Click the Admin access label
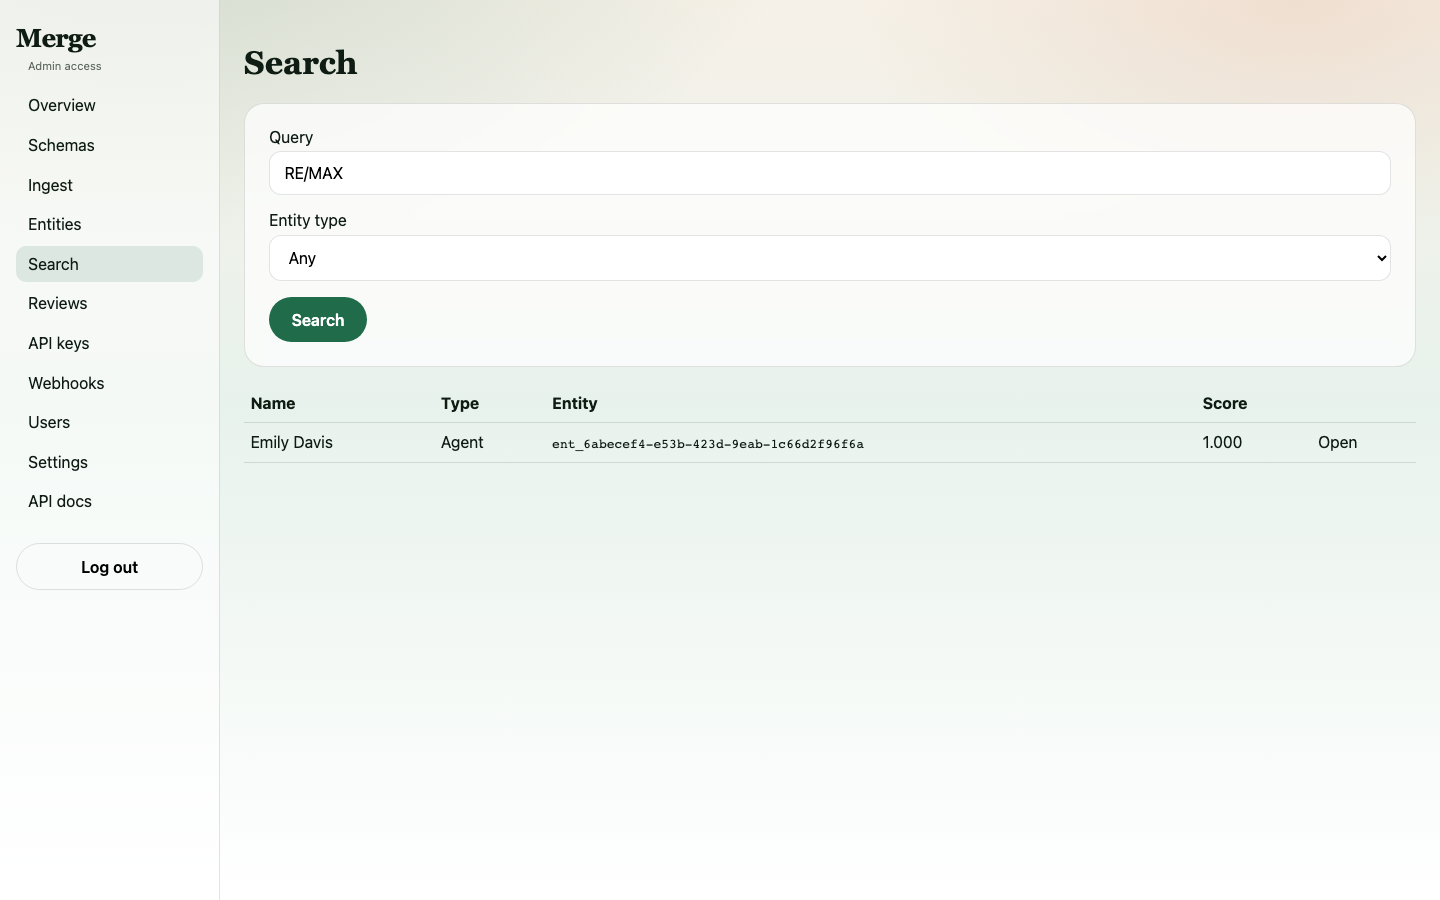The image size is (1440, 900). [65, 66]
